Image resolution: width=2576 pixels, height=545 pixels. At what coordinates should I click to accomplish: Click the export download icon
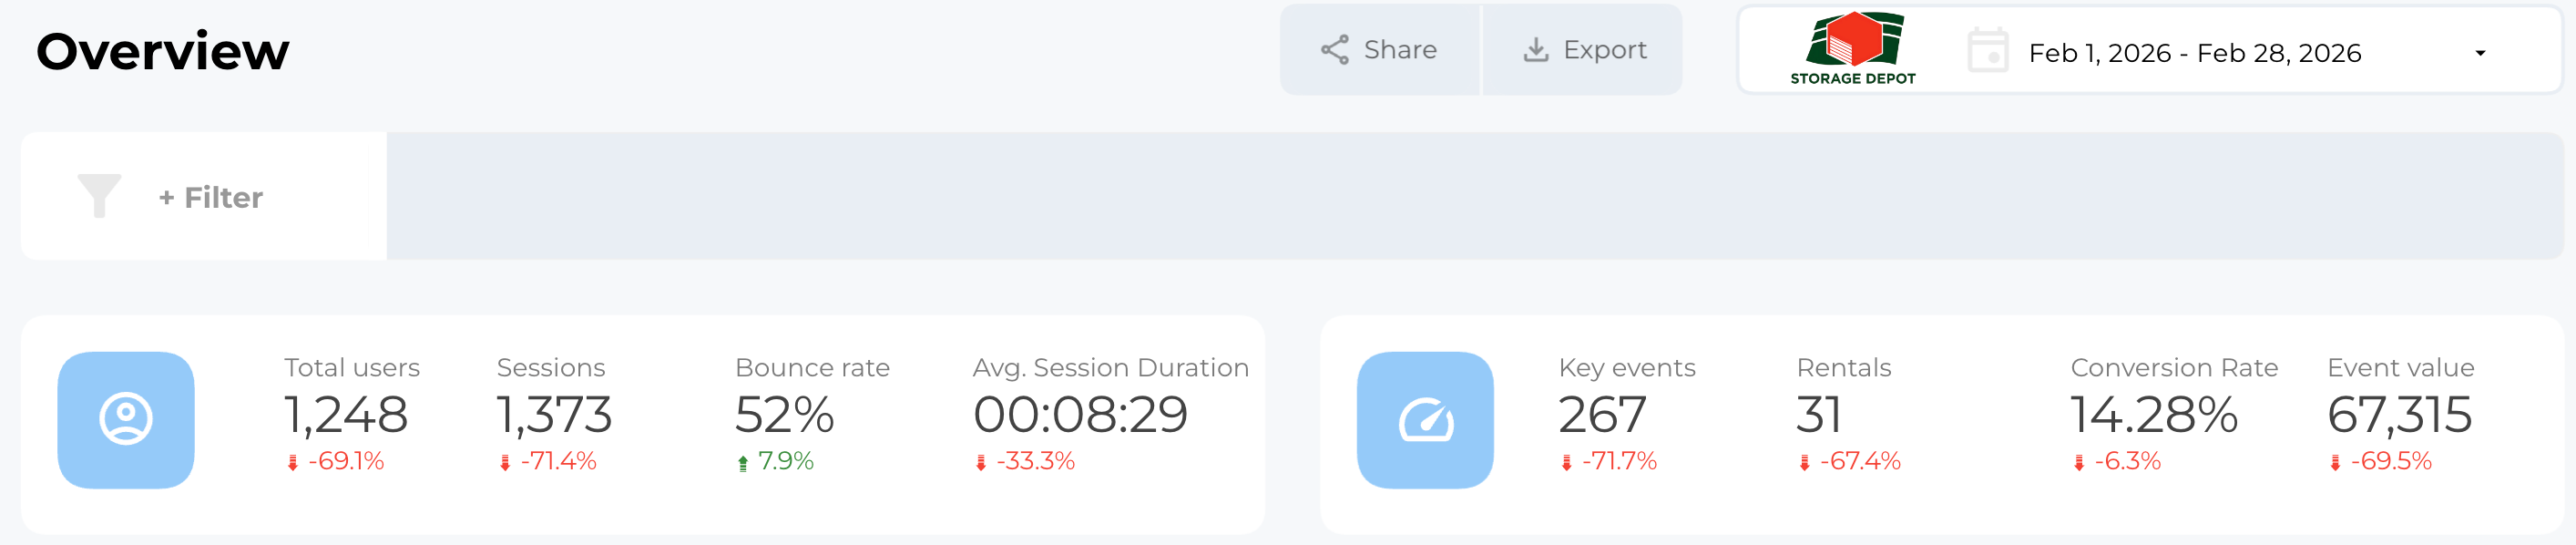pos(1535,50)
